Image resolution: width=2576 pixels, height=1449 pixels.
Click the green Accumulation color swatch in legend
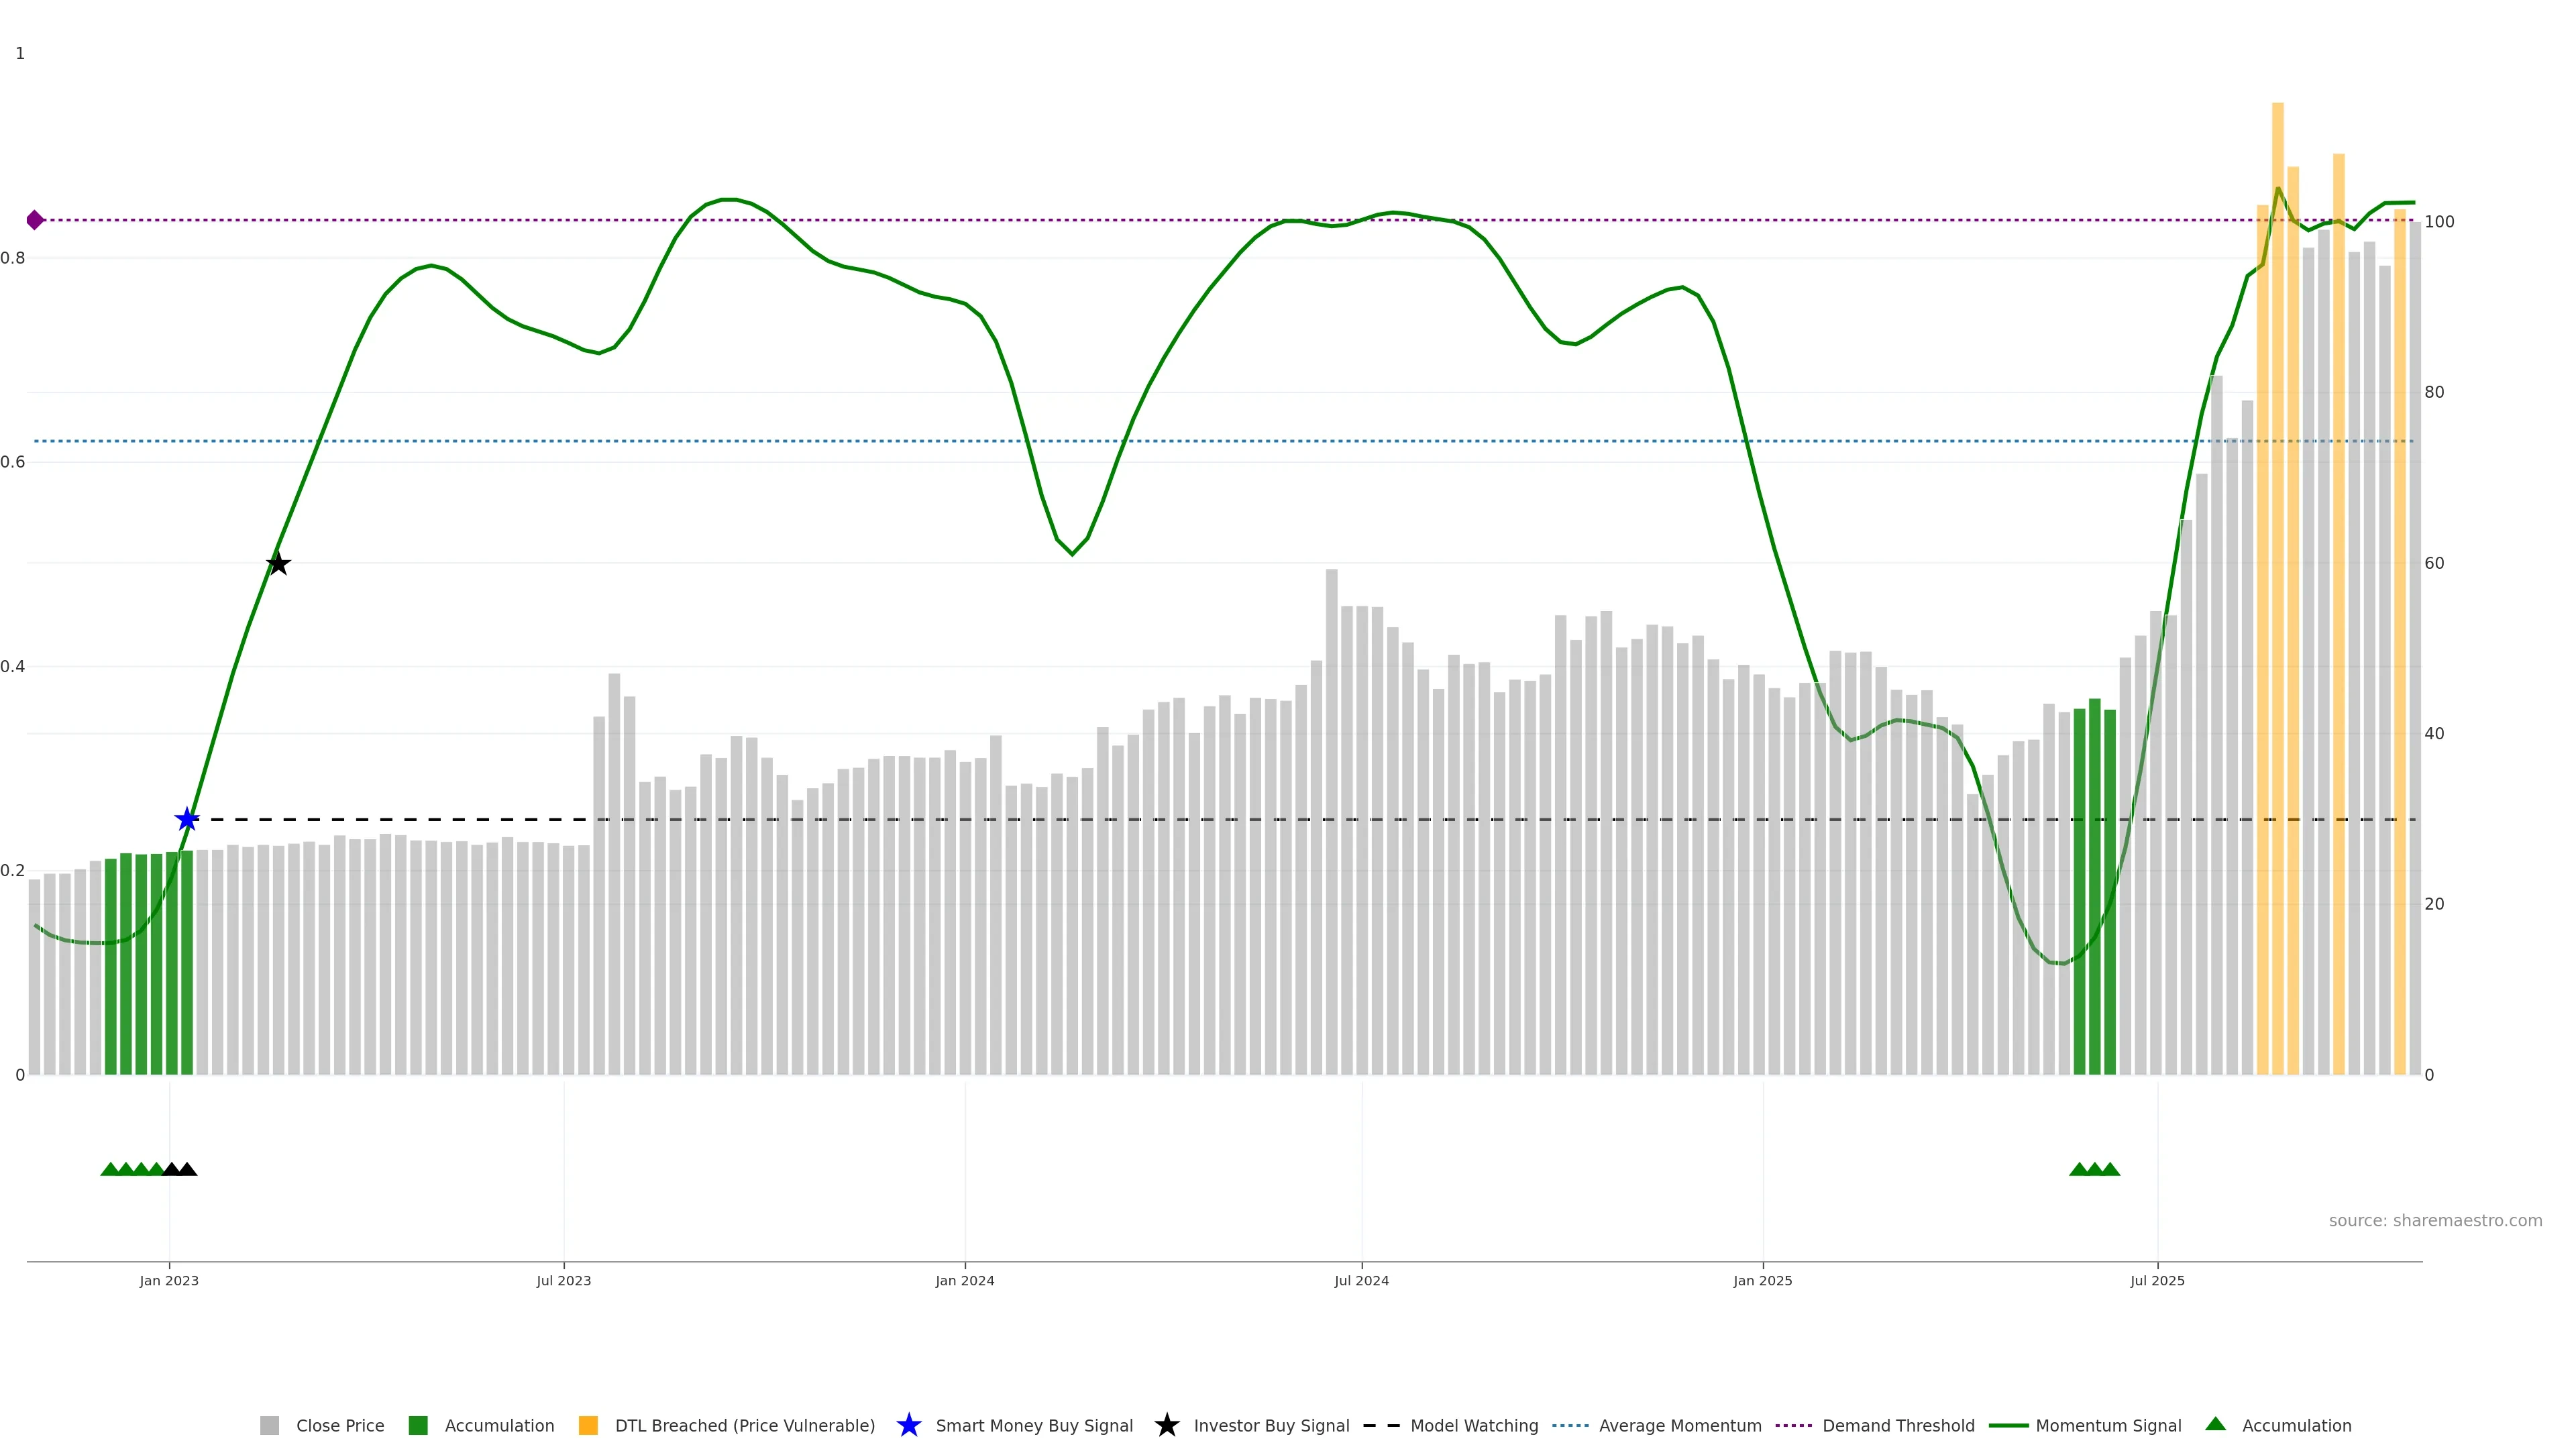[x=418, y=1426]
